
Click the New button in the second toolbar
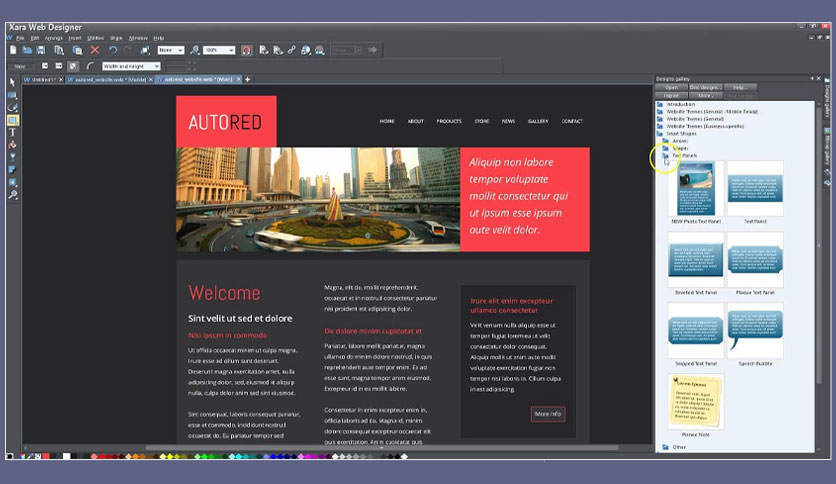[20, 66]
